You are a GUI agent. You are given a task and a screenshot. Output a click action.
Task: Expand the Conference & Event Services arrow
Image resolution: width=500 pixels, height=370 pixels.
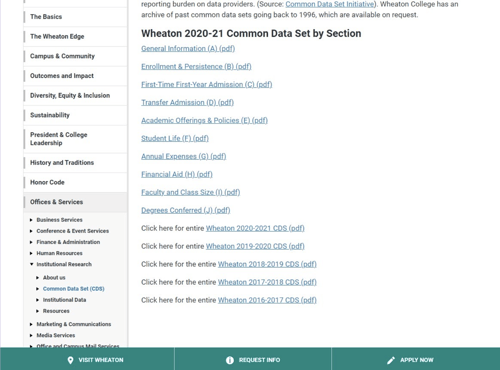click(31, 231)
